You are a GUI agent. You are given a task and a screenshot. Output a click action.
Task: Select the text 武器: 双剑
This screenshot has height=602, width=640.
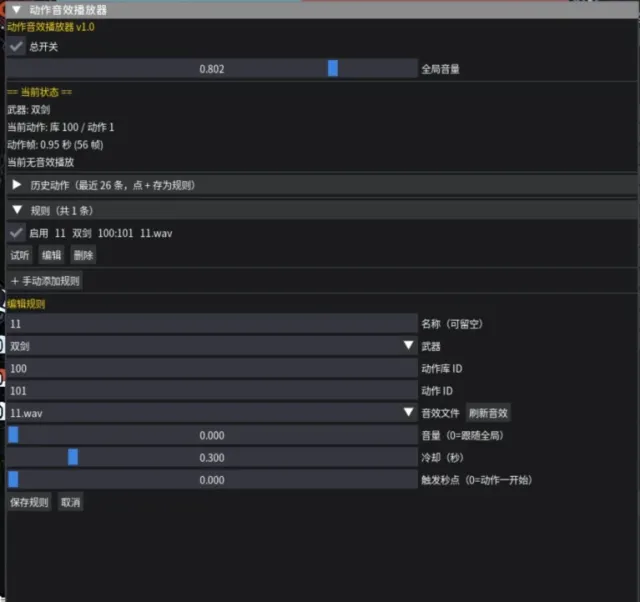coord(29,109)
